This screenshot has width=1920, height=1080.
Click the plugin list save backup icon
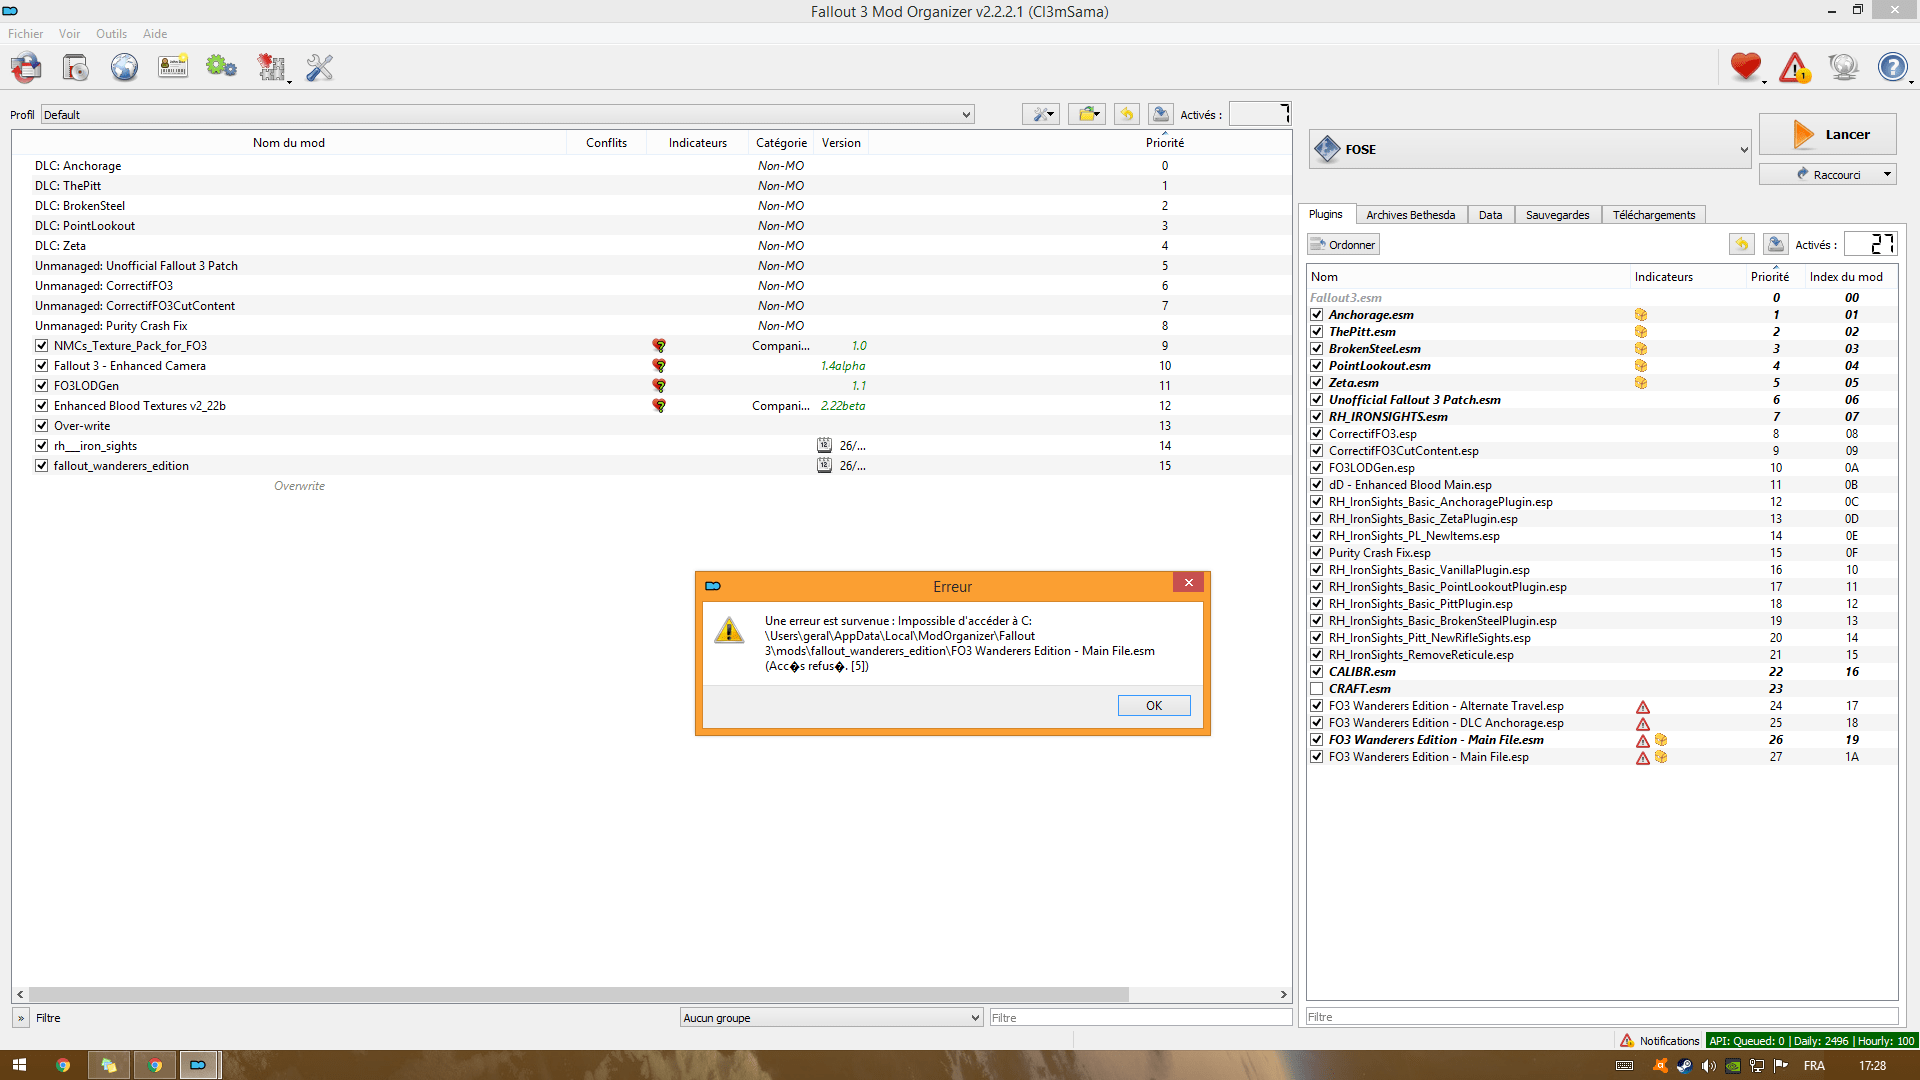click(1776, 244)
